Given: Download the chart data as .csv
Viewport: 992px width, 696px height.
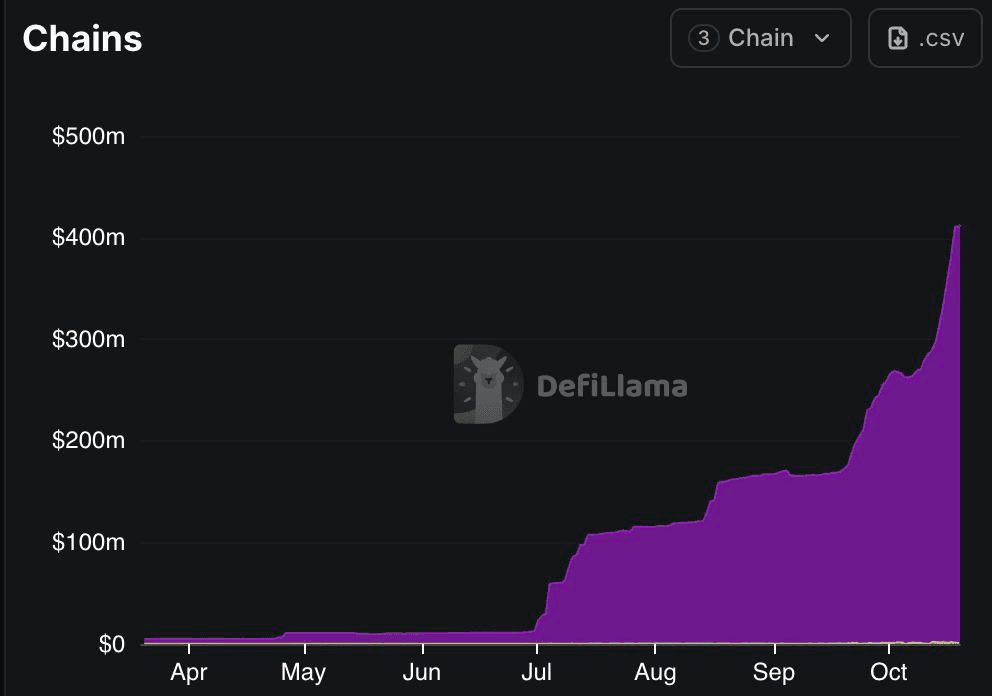Looking at the screenshot, I should [925, 39].
